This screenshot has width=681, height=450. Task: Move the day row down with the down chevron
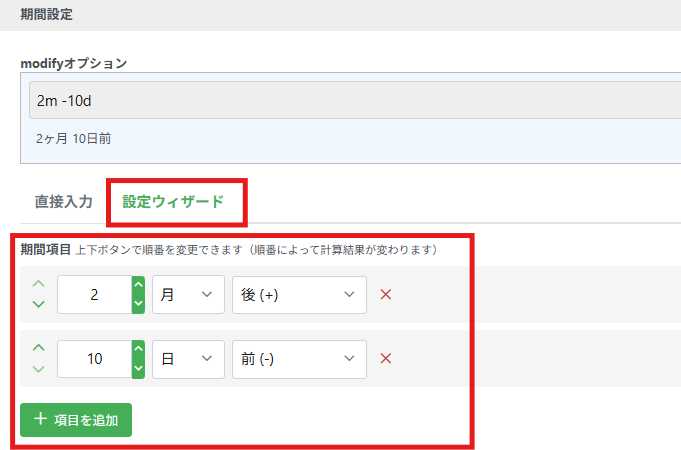pos(39,368)
